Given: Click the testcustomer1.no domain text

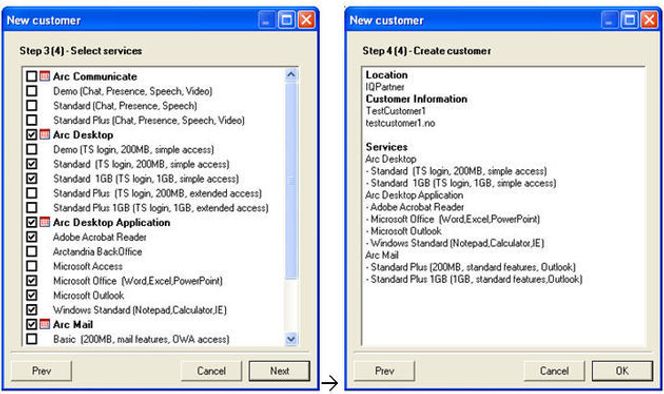Looking at the screenshot, I should point(400,123).
